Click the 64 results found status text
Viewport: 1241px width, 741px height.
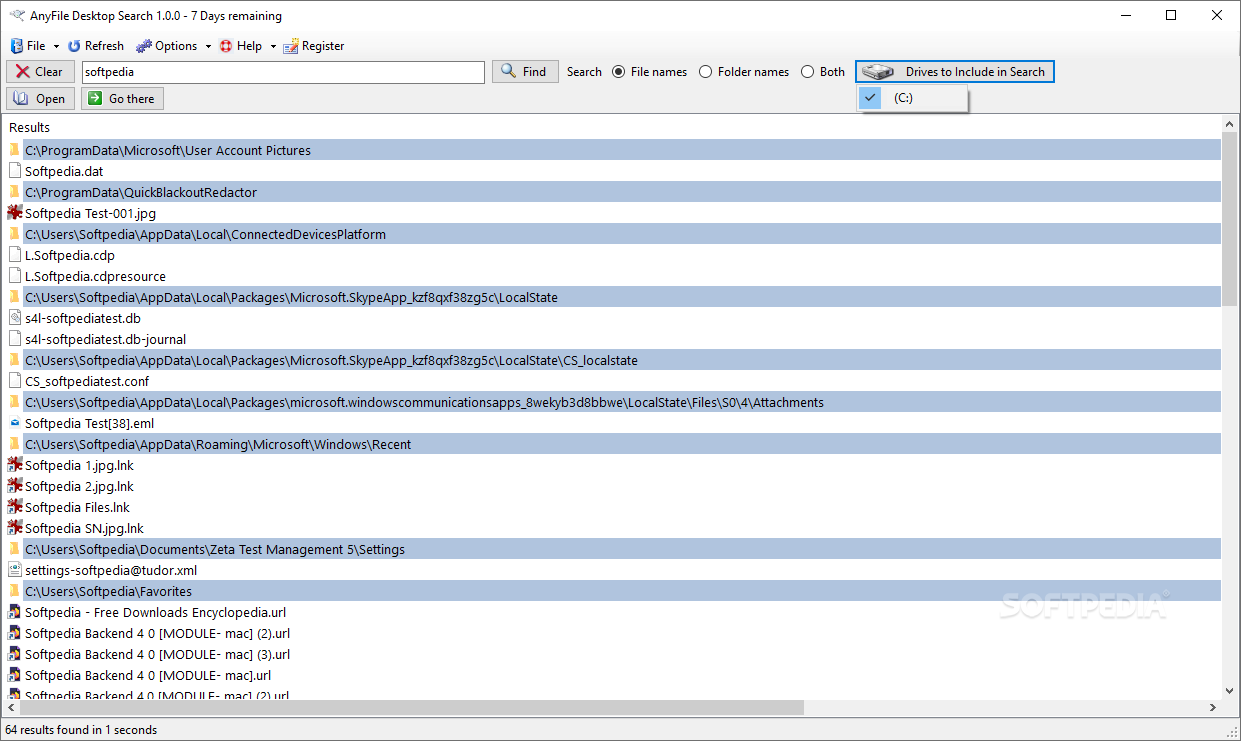coord(81,730)
